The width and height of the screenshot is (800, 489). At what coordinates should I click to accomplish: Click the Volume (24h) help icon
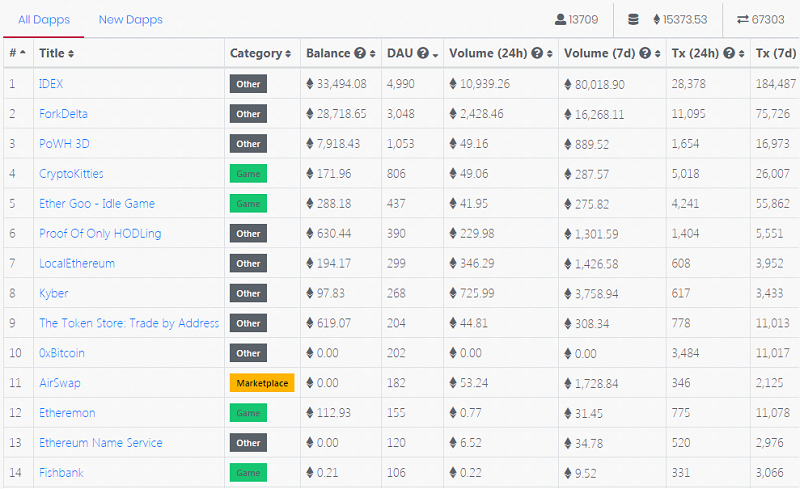(x=537, y=53)
